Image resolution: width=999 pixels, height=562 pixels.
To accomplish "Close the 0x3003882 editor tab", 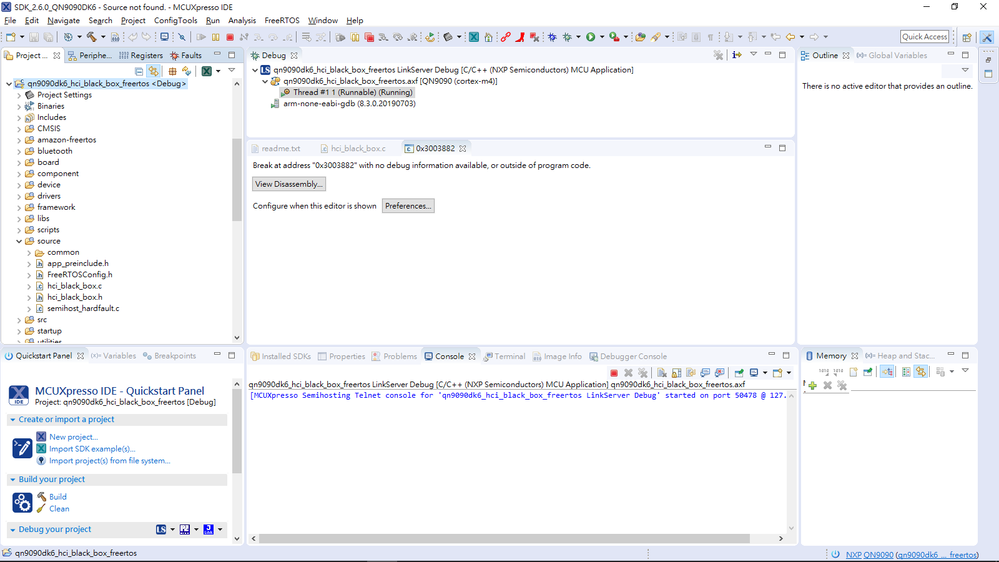I will [x=463, y=148].
